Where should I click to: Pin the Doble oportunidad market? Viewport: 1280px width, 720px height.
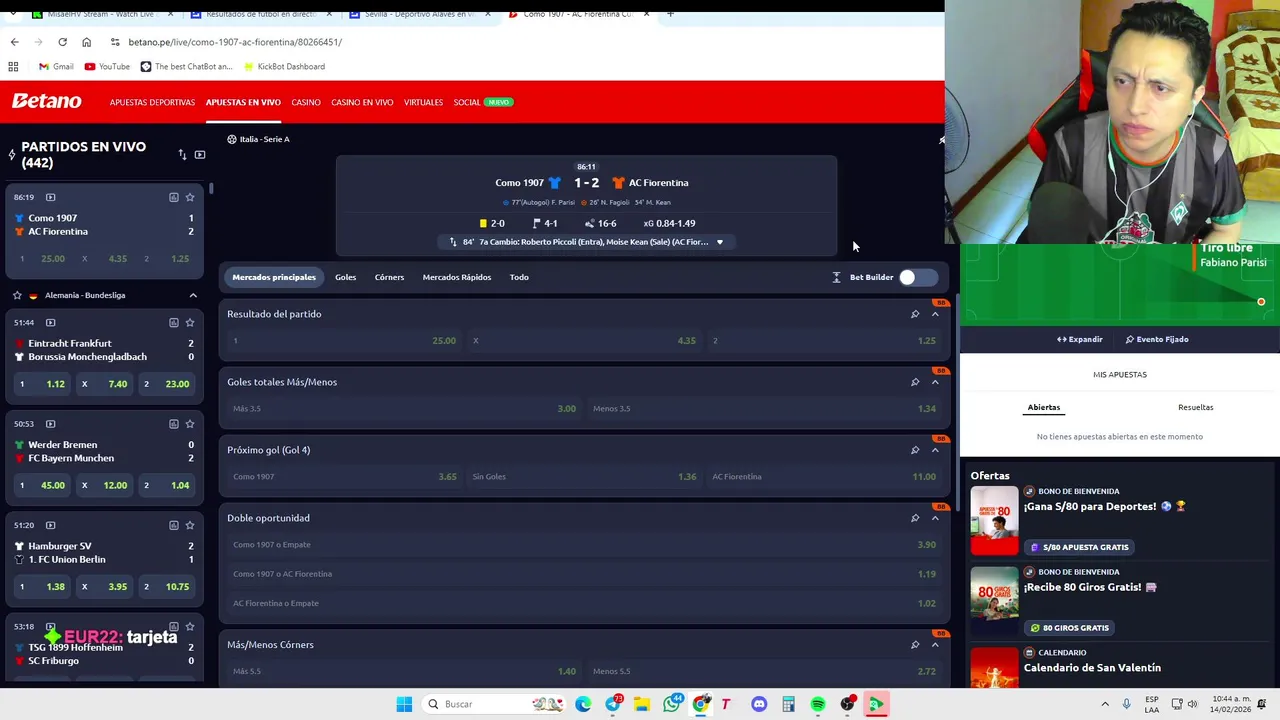pos(915,518)
